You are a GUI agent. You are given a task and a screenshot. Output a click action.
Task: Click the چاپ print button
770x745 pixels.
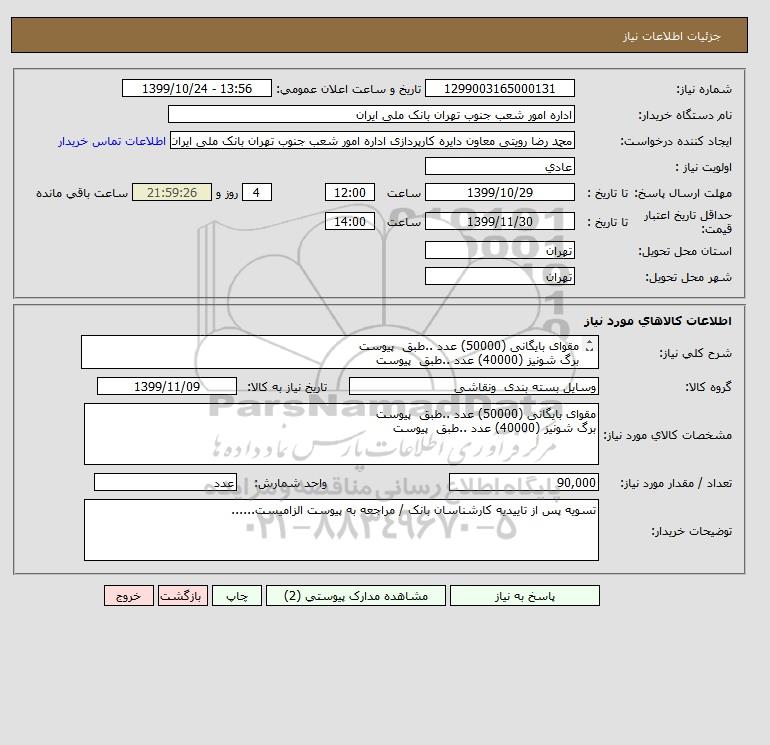point(237,596)
